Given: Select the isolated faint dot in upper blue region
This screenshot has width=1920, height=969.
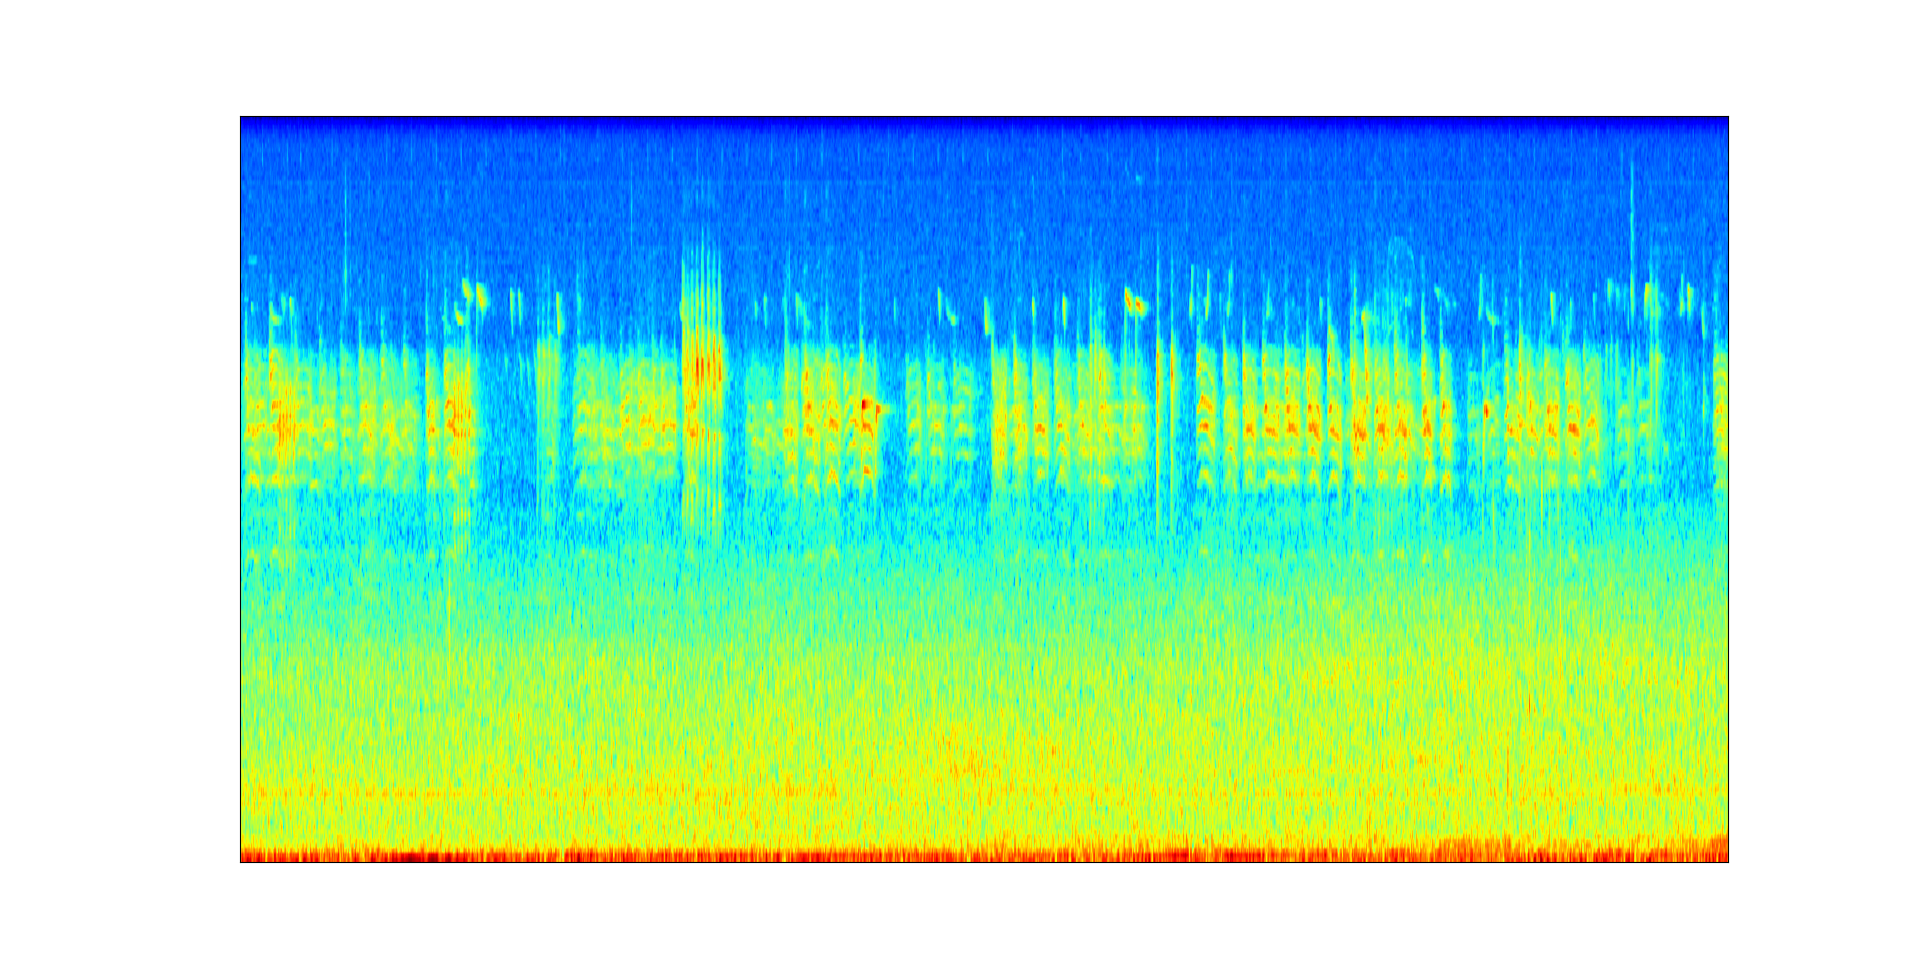Looking at the screenshot, I should [1138, 179].
